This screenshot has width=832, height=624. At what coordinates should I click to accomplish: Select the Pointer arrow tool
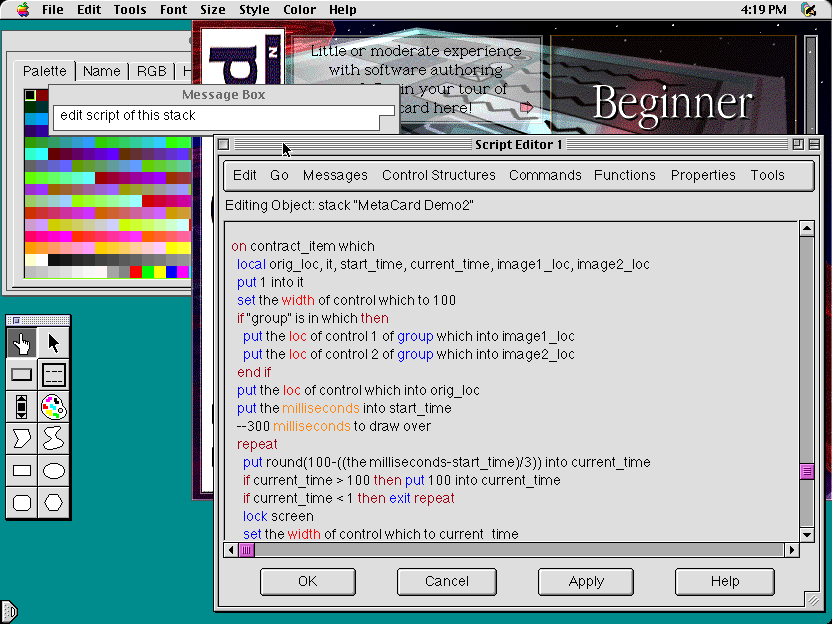point(54,343)
